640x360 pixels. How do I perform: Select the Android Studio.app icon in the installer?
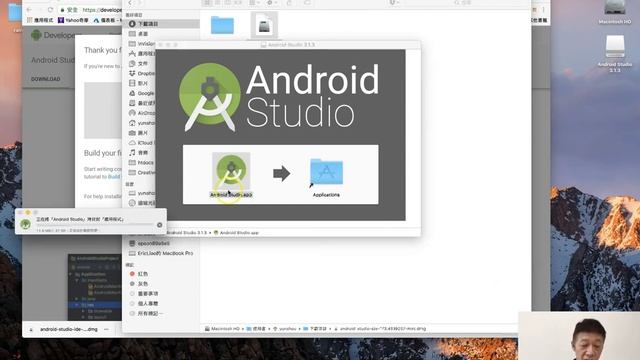[x=231, y=171]
